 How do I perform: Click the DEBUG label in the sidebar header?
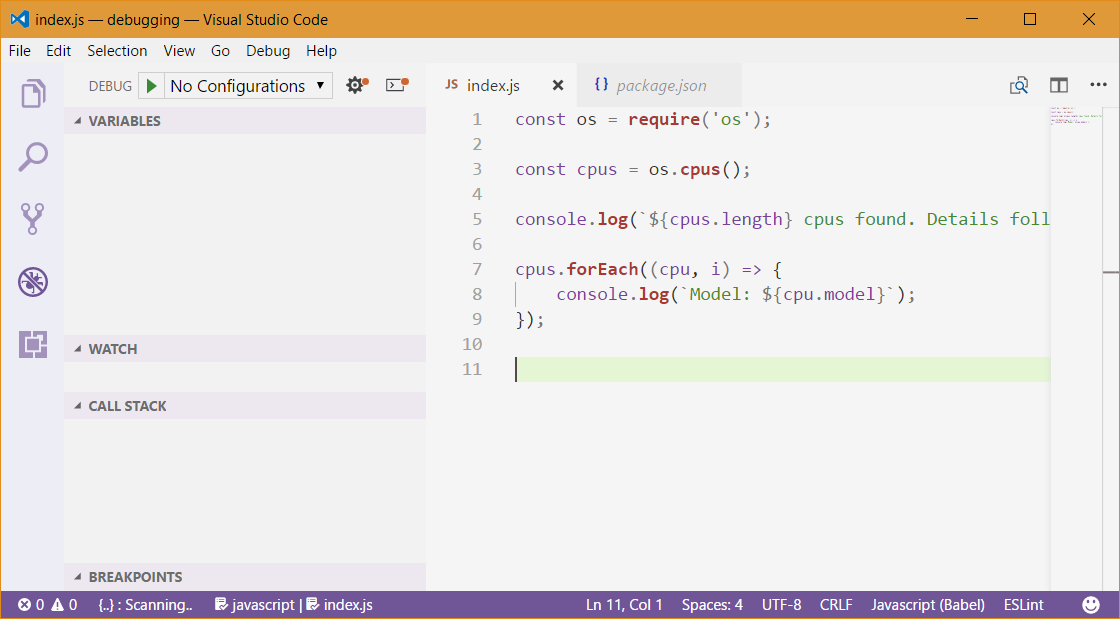(110, 86)
